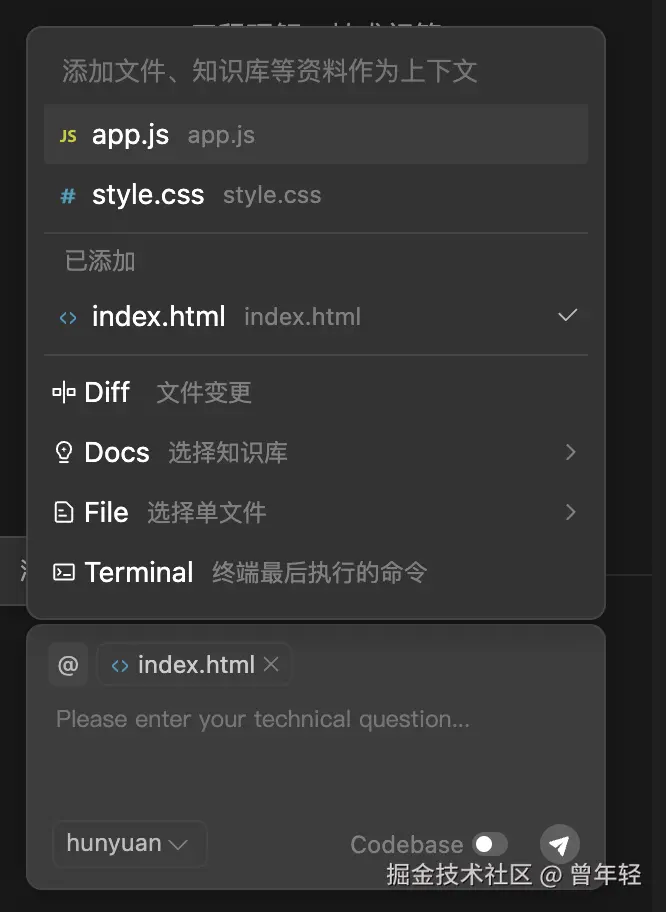
Task: Click the Docs lightbulb icon
Action: 64,453
